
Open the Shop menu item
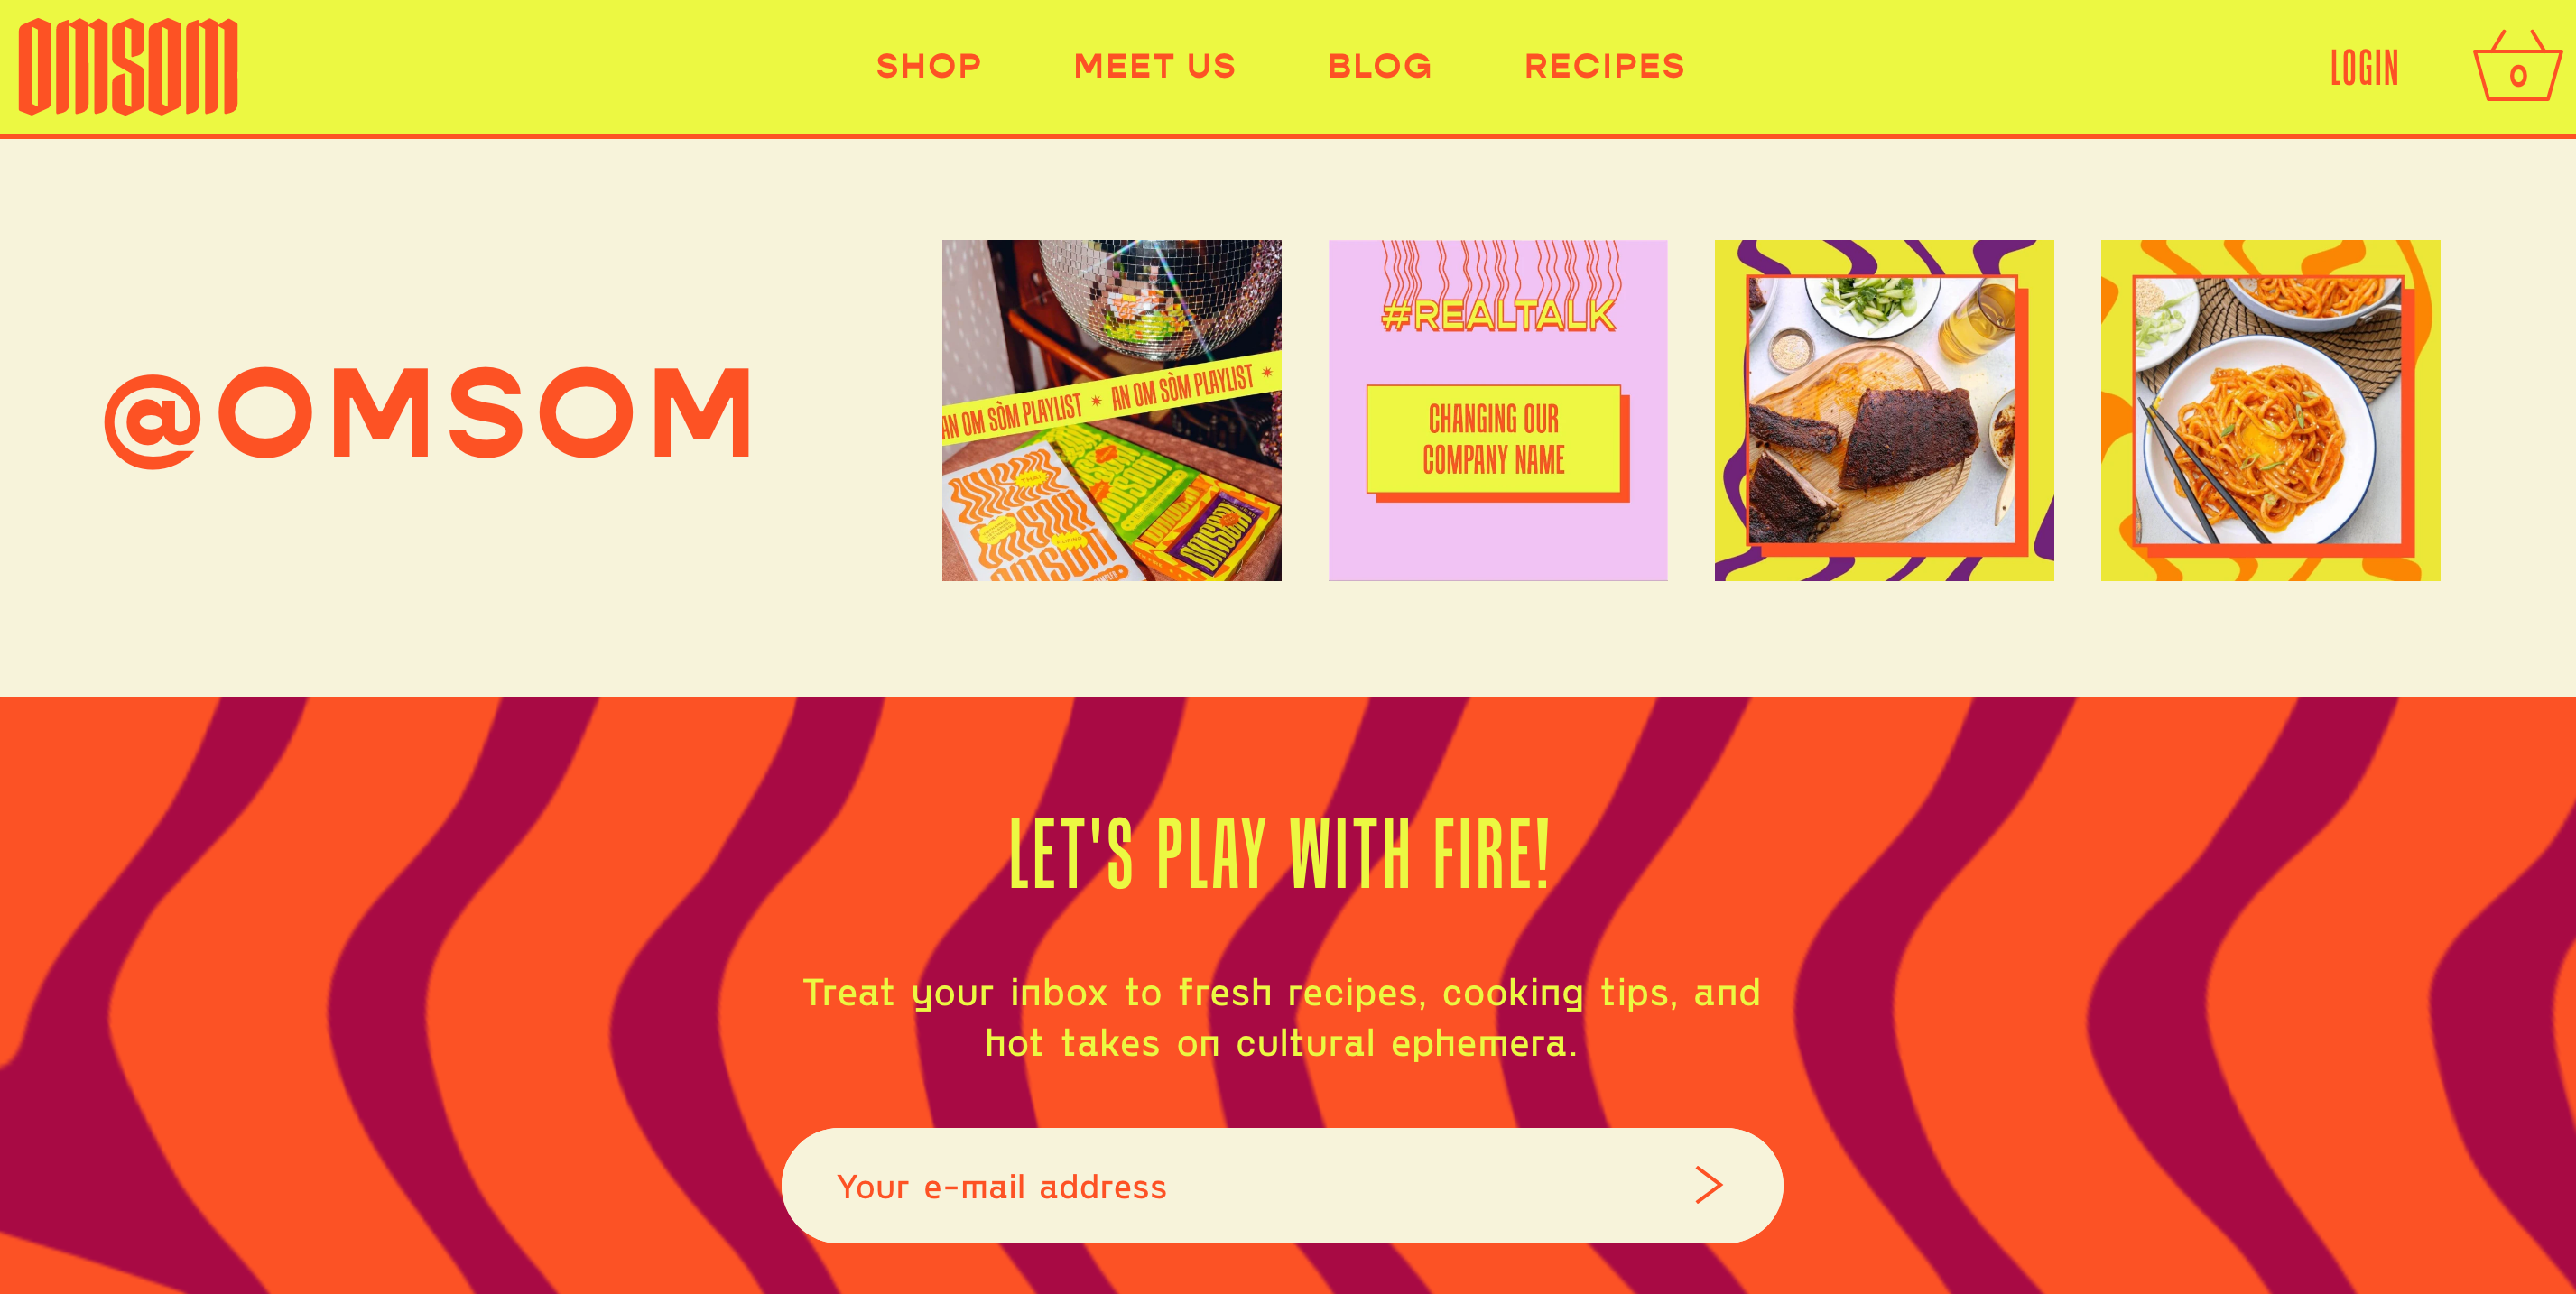929,66
